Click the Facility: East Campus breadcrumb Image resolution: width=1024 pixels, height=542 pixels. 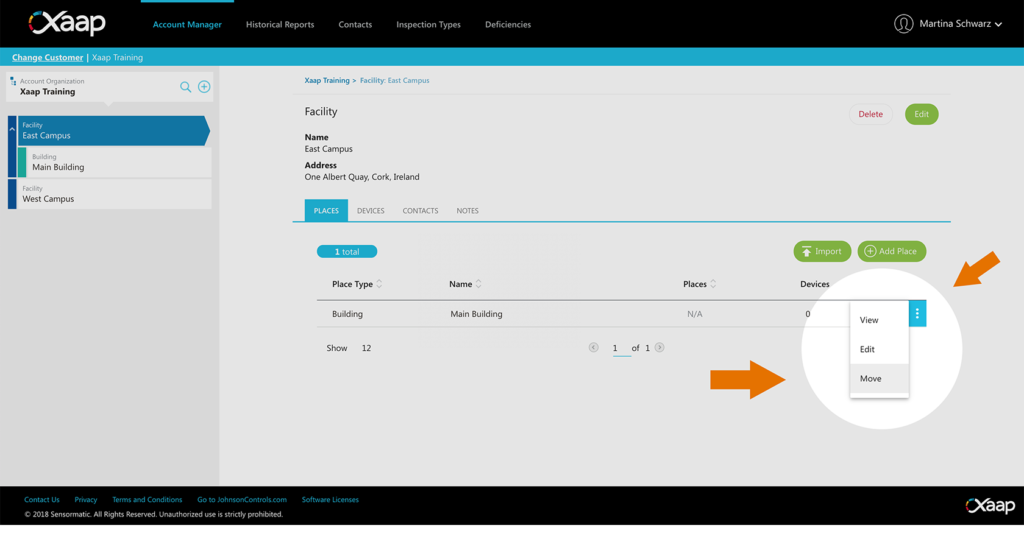point(394,80)
